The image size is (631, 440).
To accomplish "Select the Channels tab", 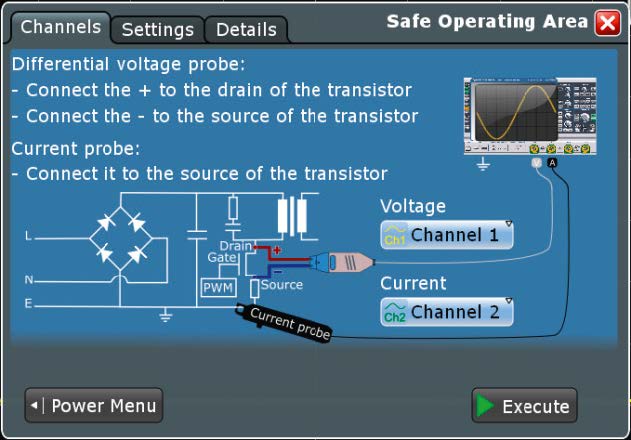I will click(60, 27).
